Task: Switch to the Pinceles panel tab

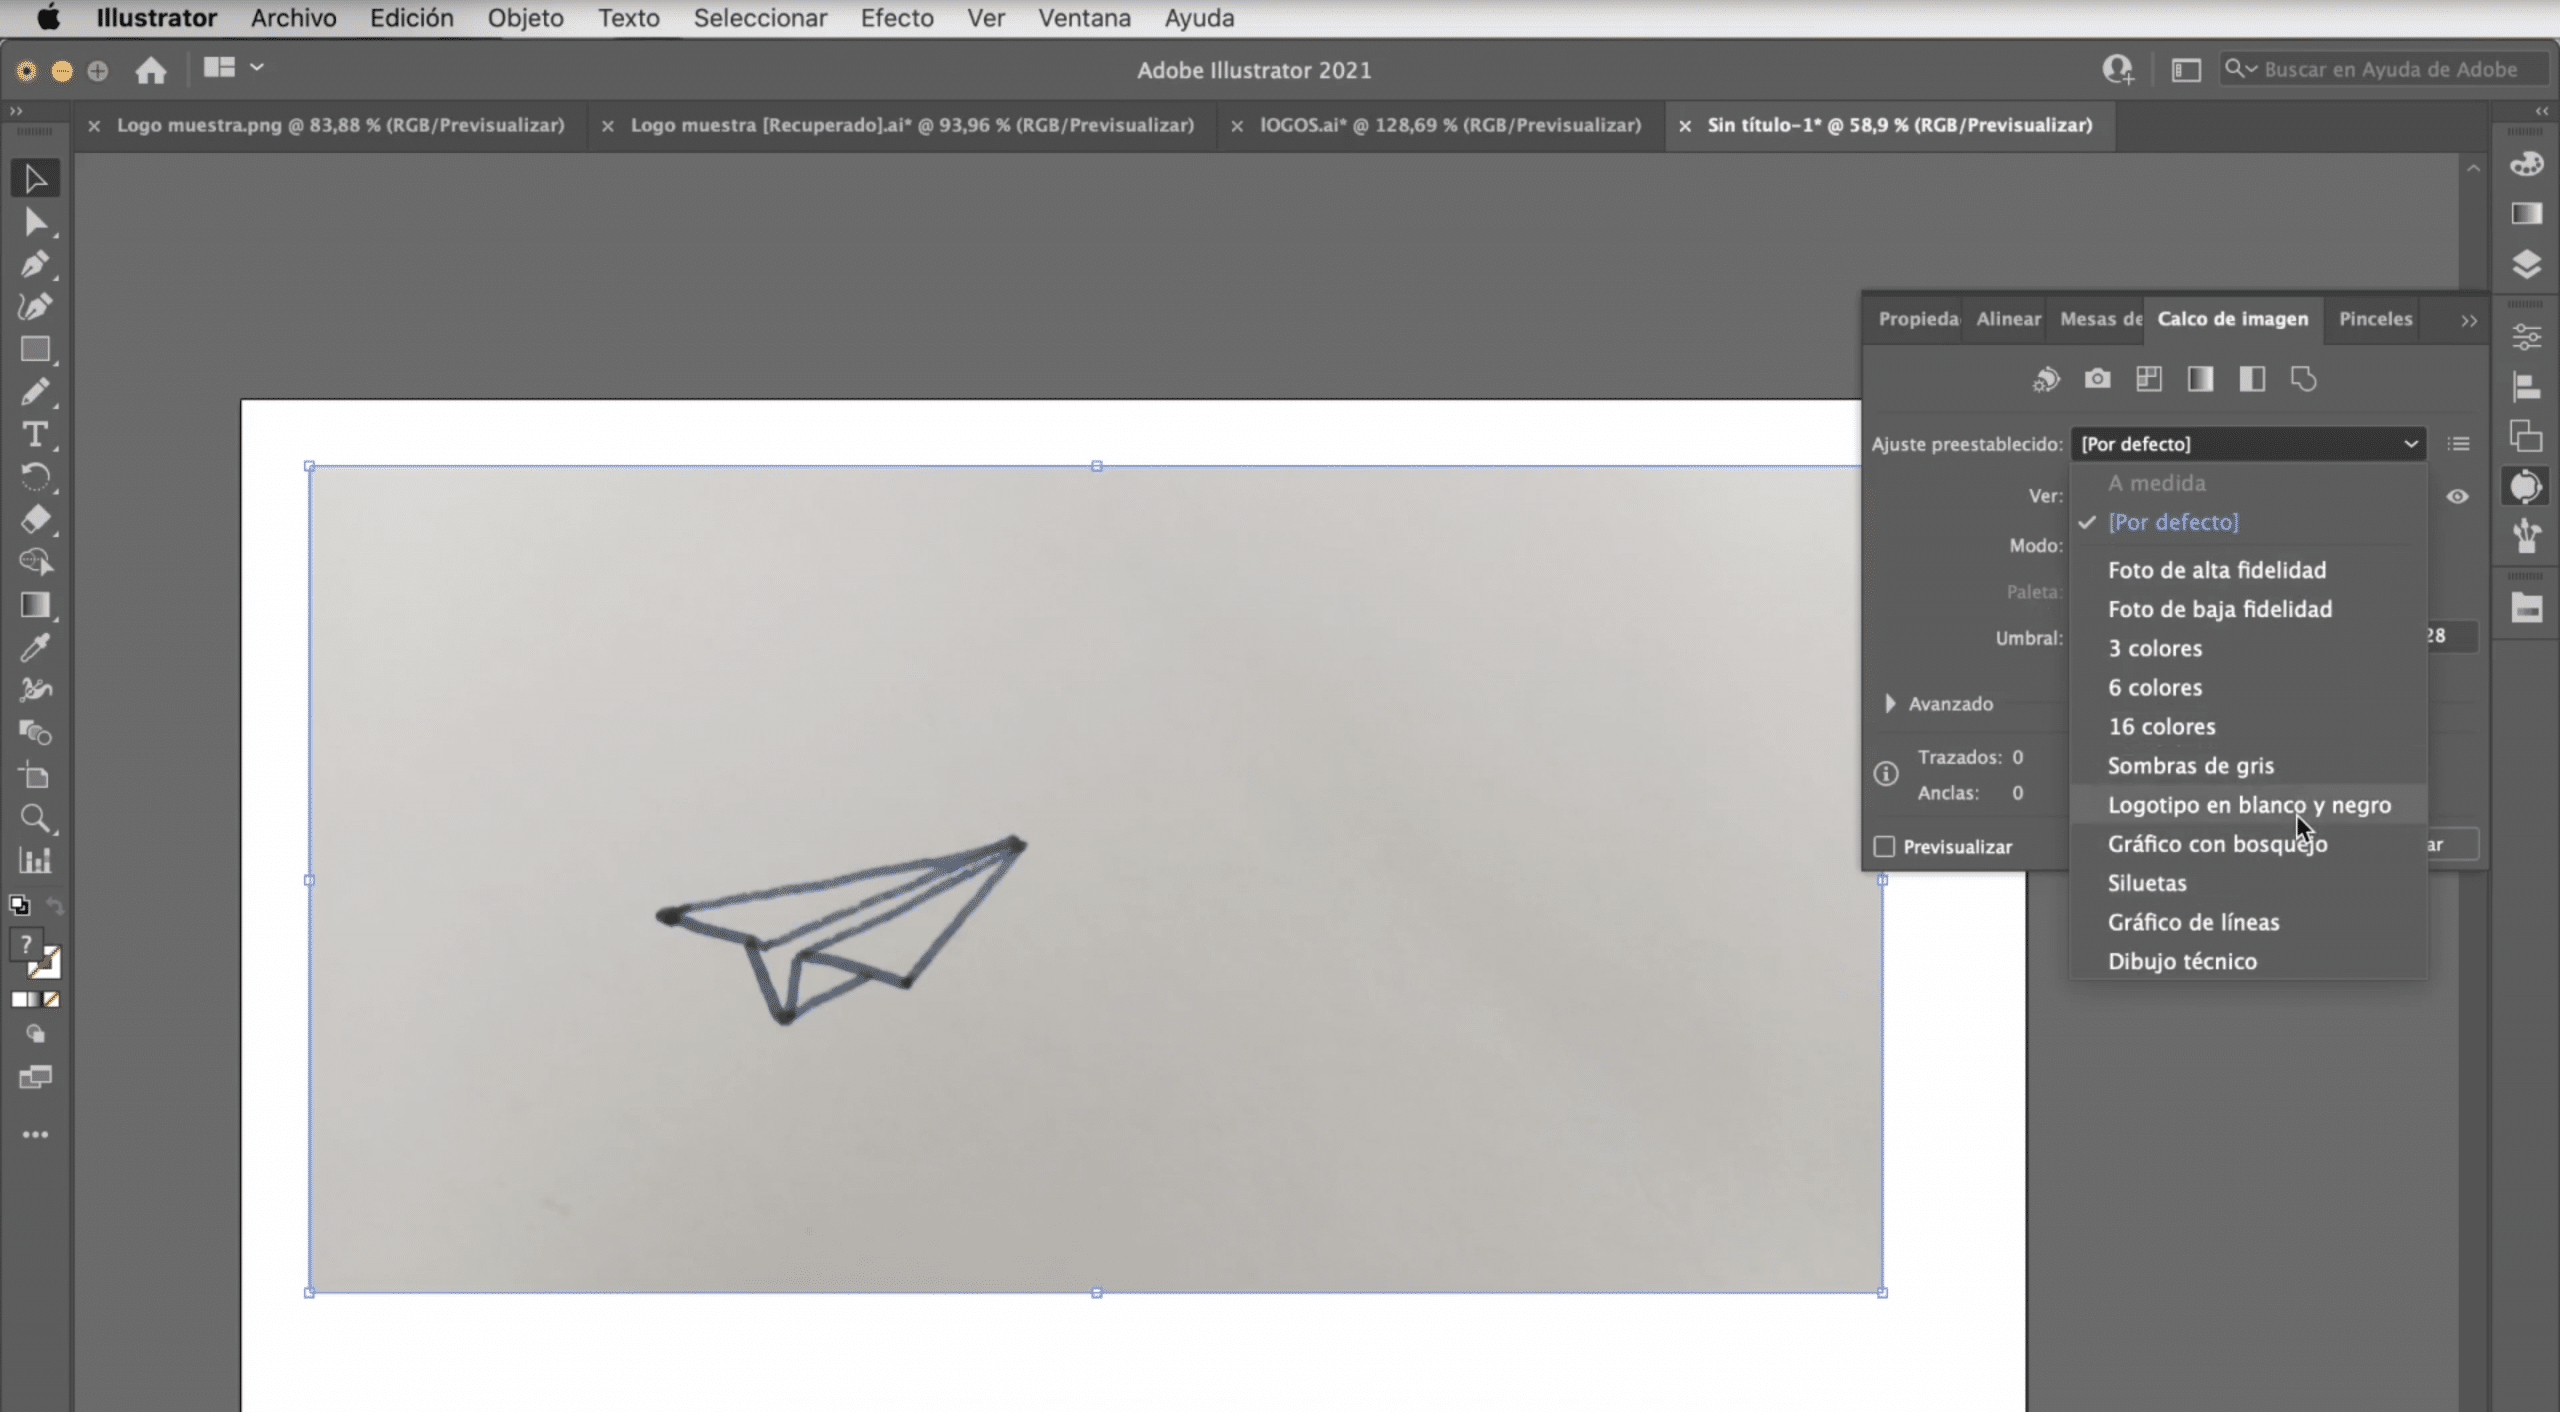Action: tap(2375, 319)
